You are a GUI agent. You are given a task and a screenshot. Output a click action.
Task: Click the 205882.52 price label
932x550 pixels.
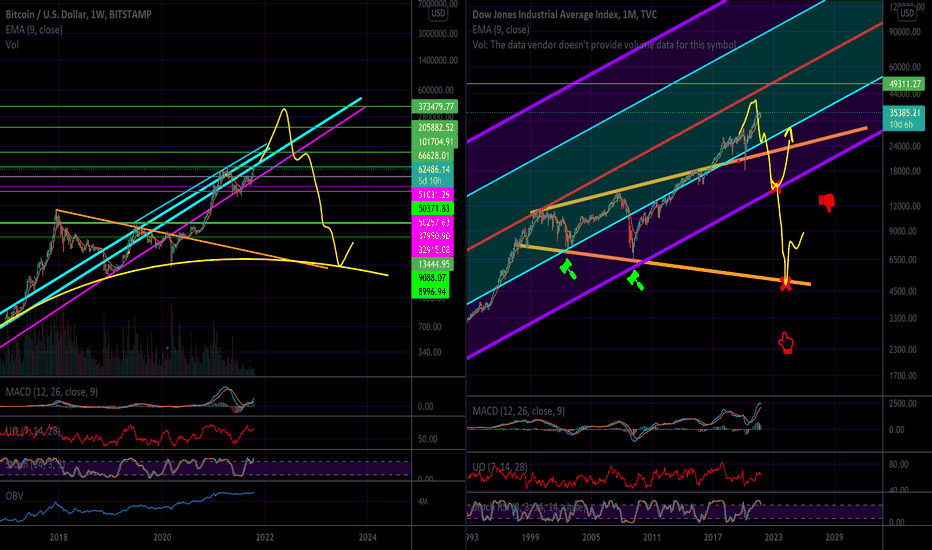(436, 127)
